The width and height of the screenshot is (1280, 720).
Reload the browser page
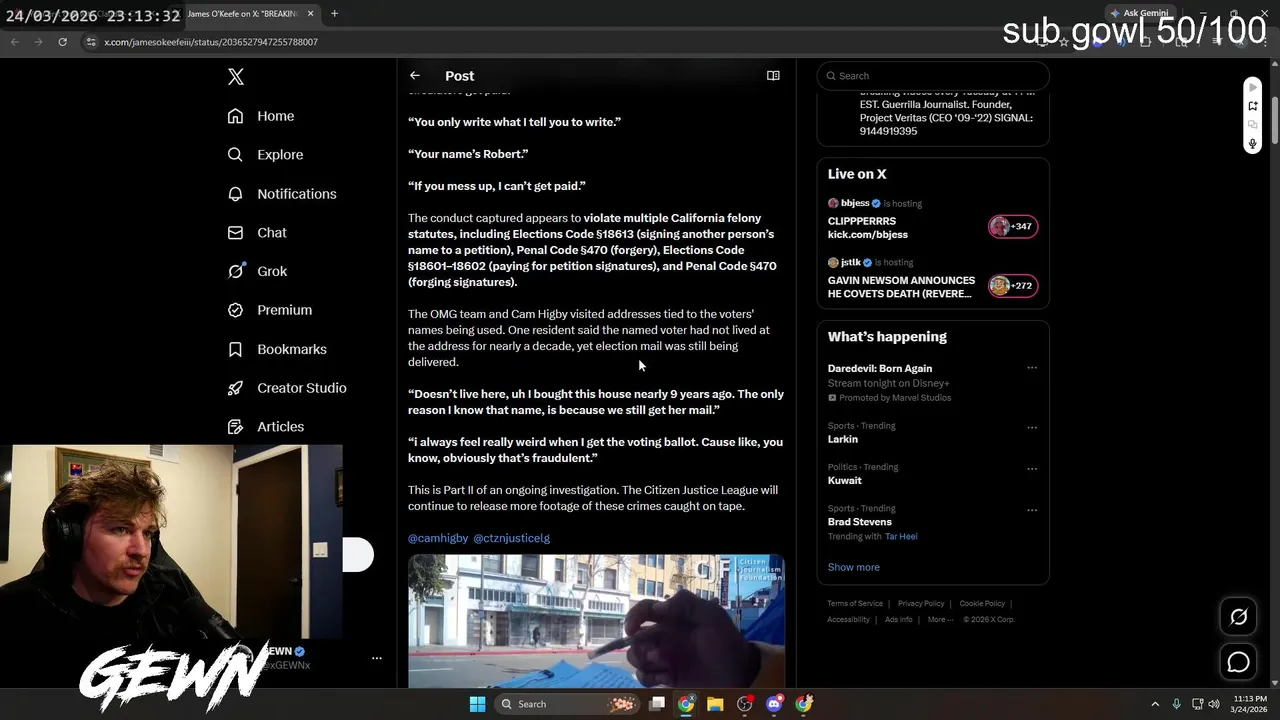(x=62, y=42)
